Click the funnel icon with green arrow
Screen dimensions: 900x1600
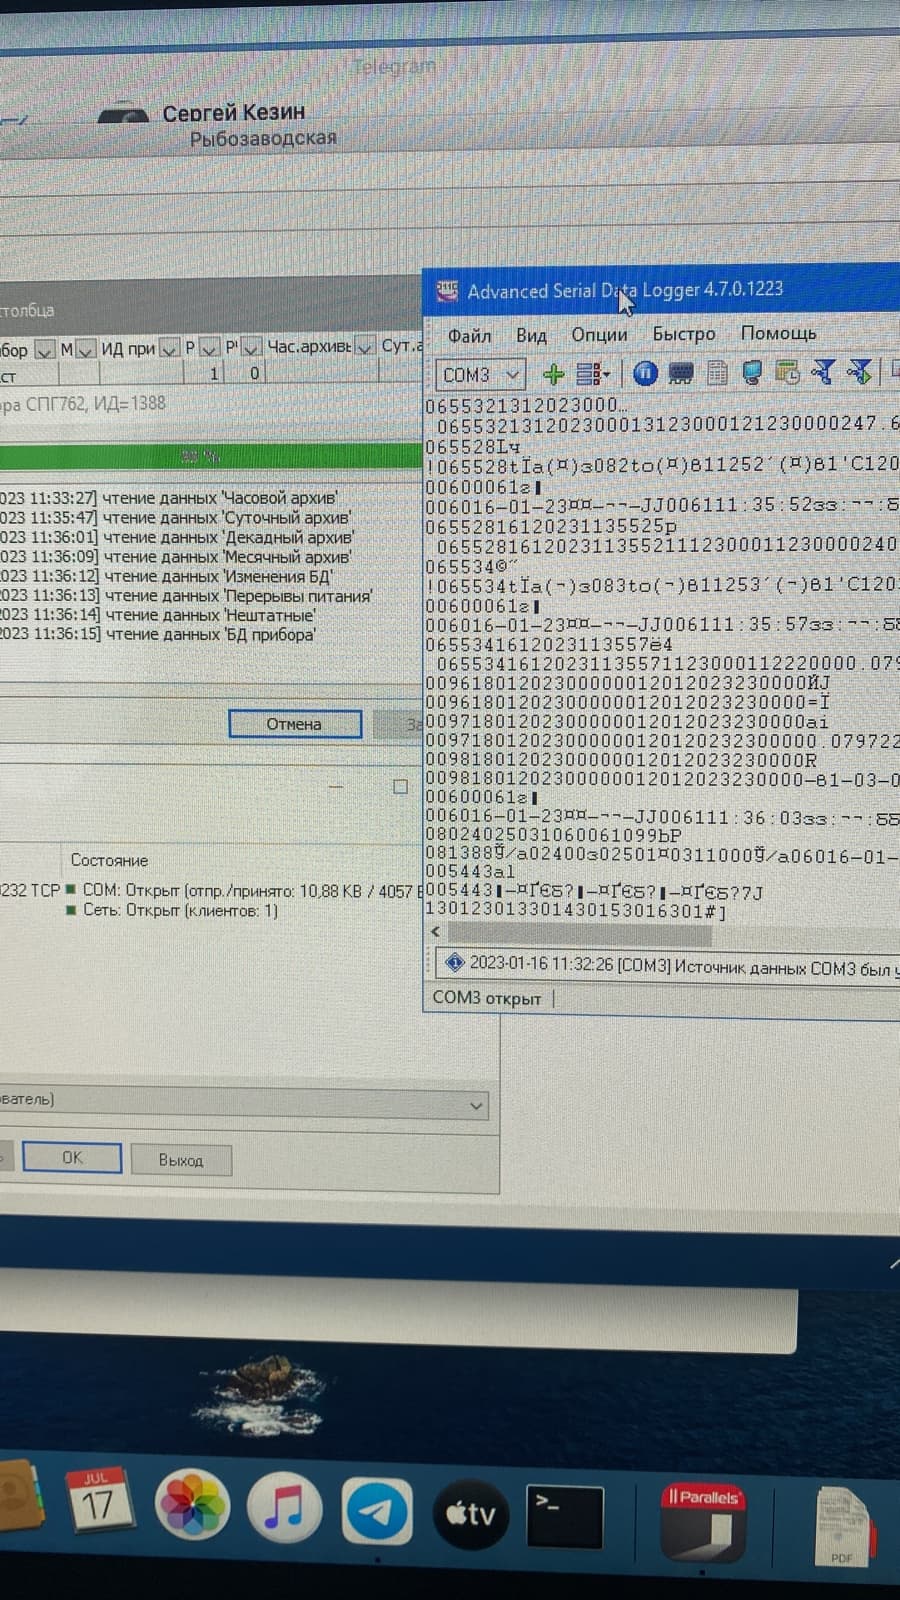tap(859, 372)
